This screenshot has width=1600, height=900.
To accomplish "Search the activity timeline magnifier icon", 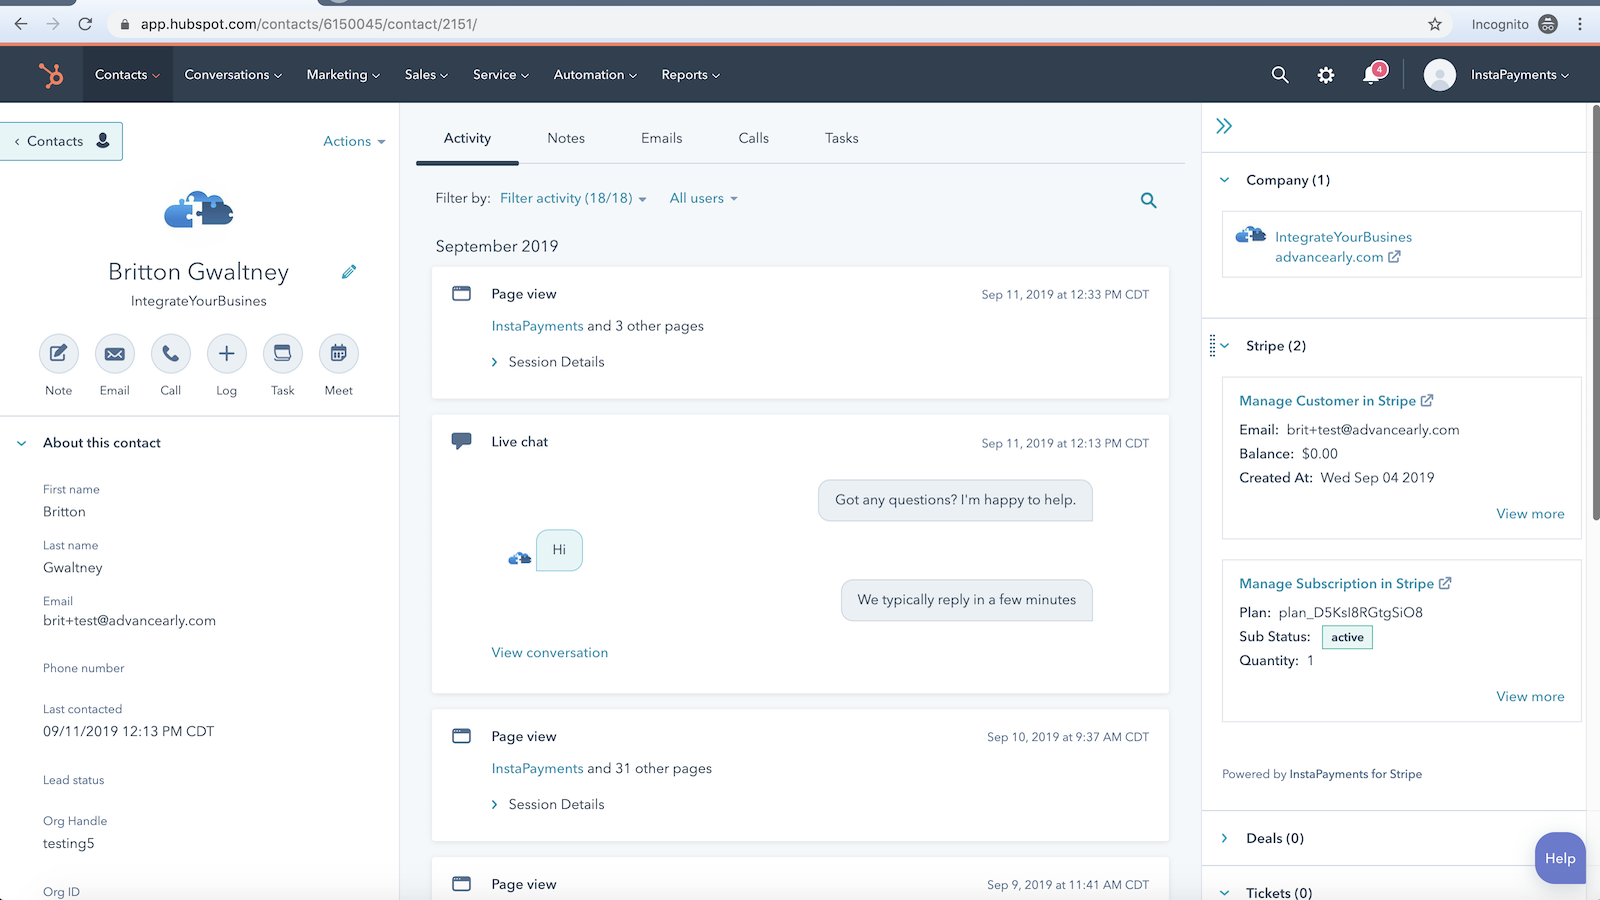I will (1149, 200).
